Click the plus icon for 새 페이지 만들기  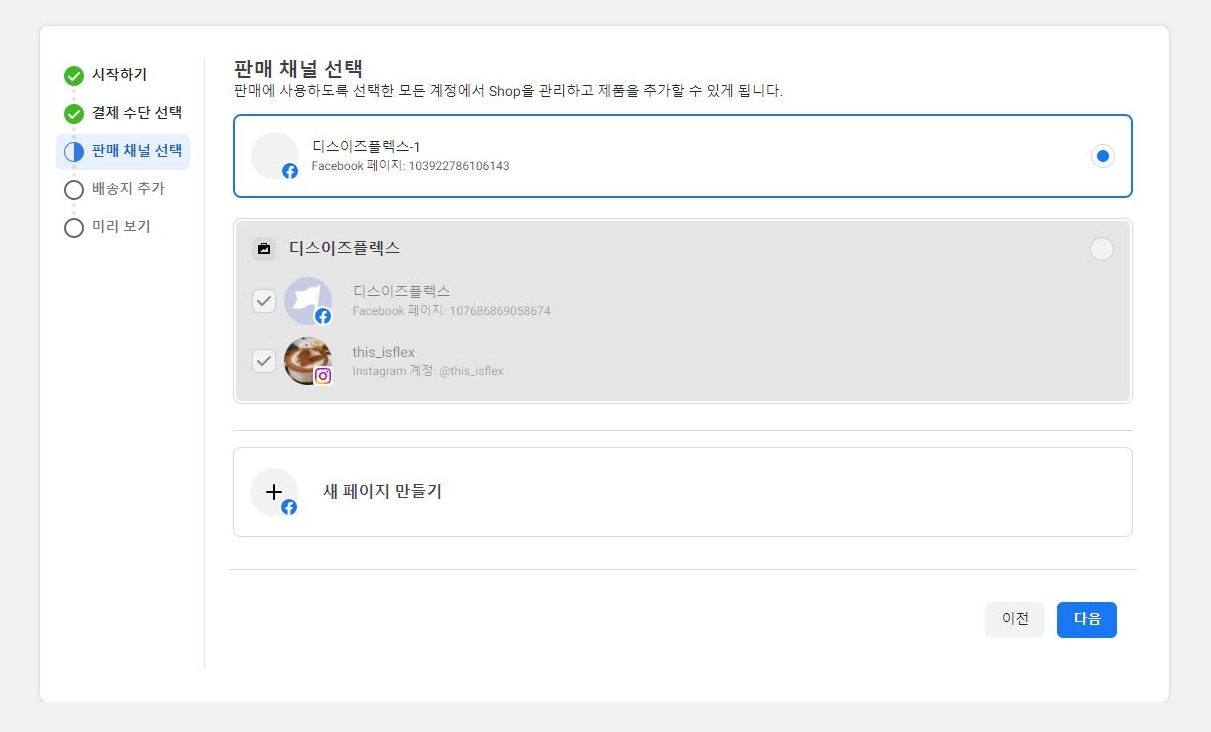(x=274, y=492)
